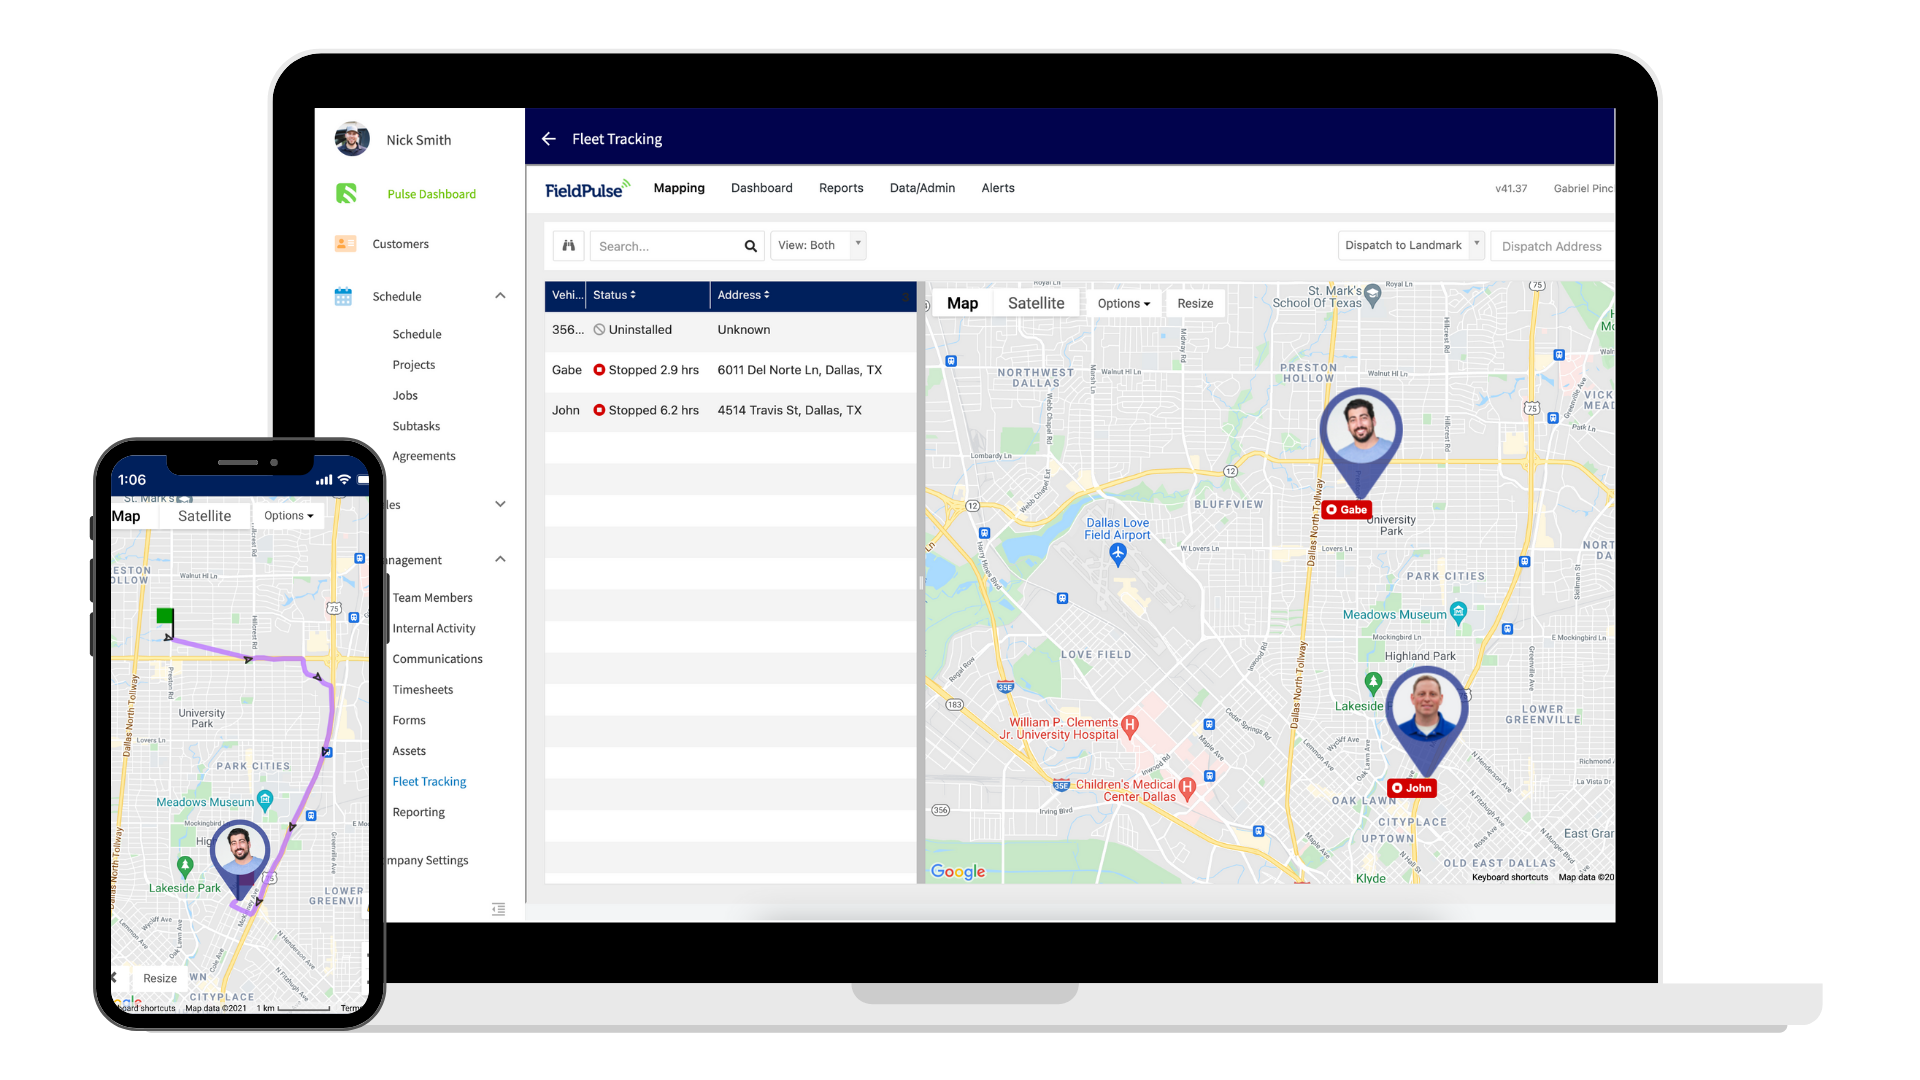
Task: Click Gabe's photo pin on the map
Action: tap(1360, 427)
